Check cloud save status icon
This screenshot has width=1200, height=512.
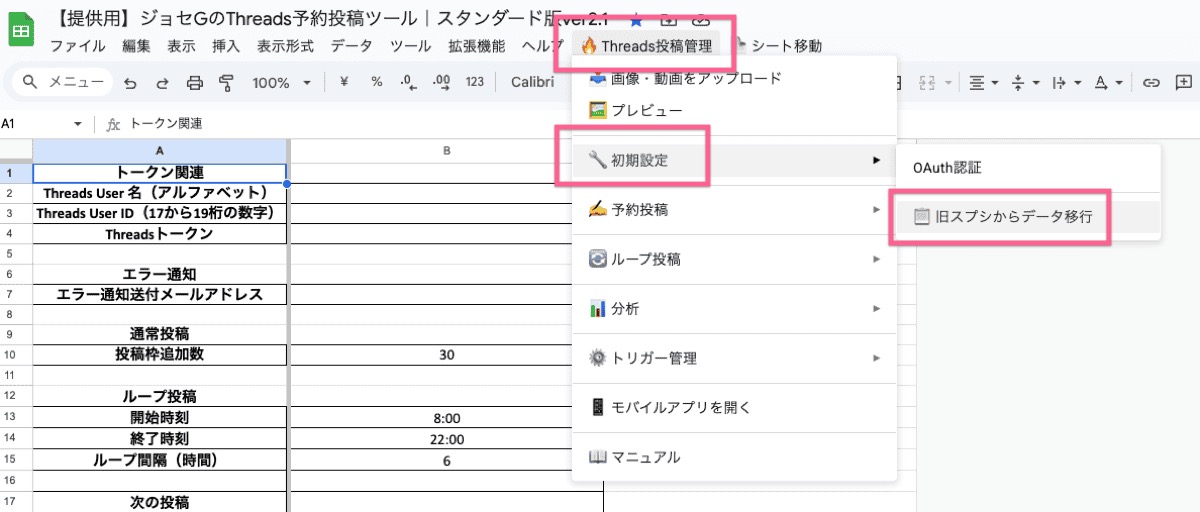[701, 19]
